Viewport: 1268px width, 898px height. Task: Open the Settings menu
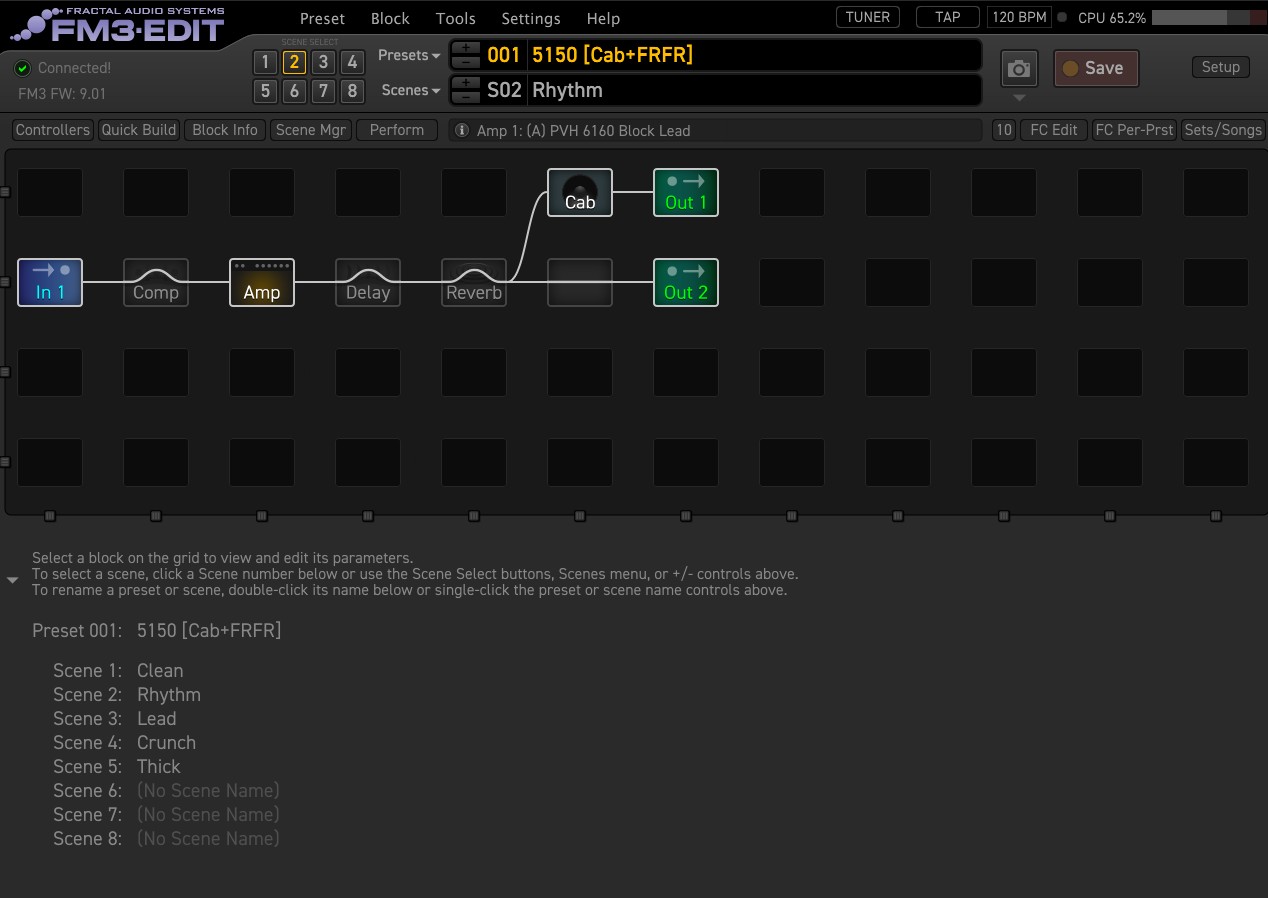[531, 18]
